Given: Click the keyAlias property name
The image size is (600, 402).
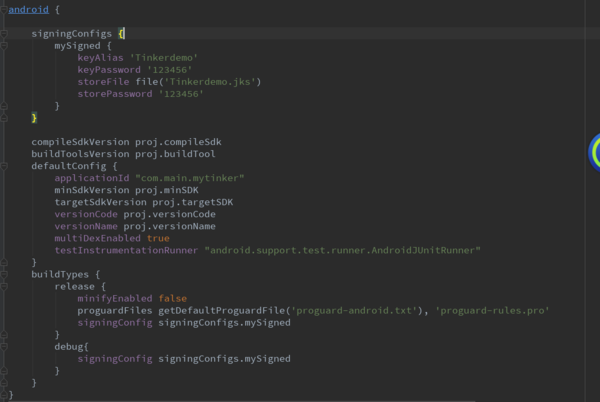Looking at the screenshot, I should pos(100,58).
